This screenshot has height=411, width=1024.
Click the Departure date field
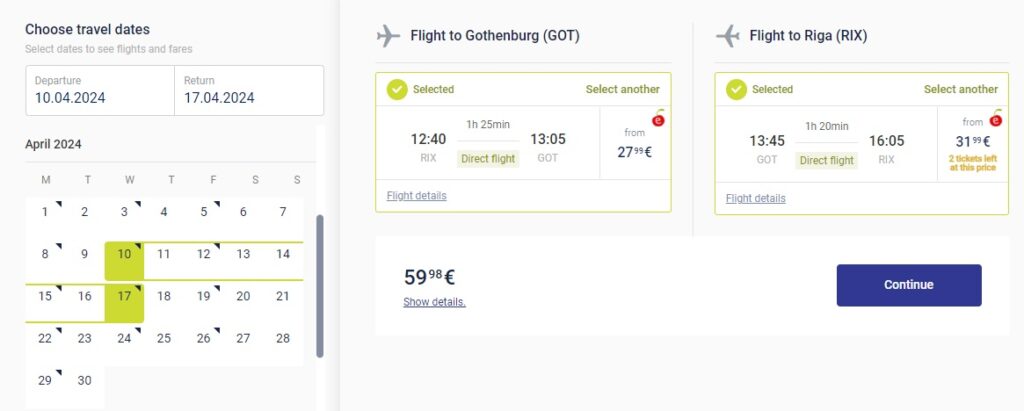(x=99, y=90)
